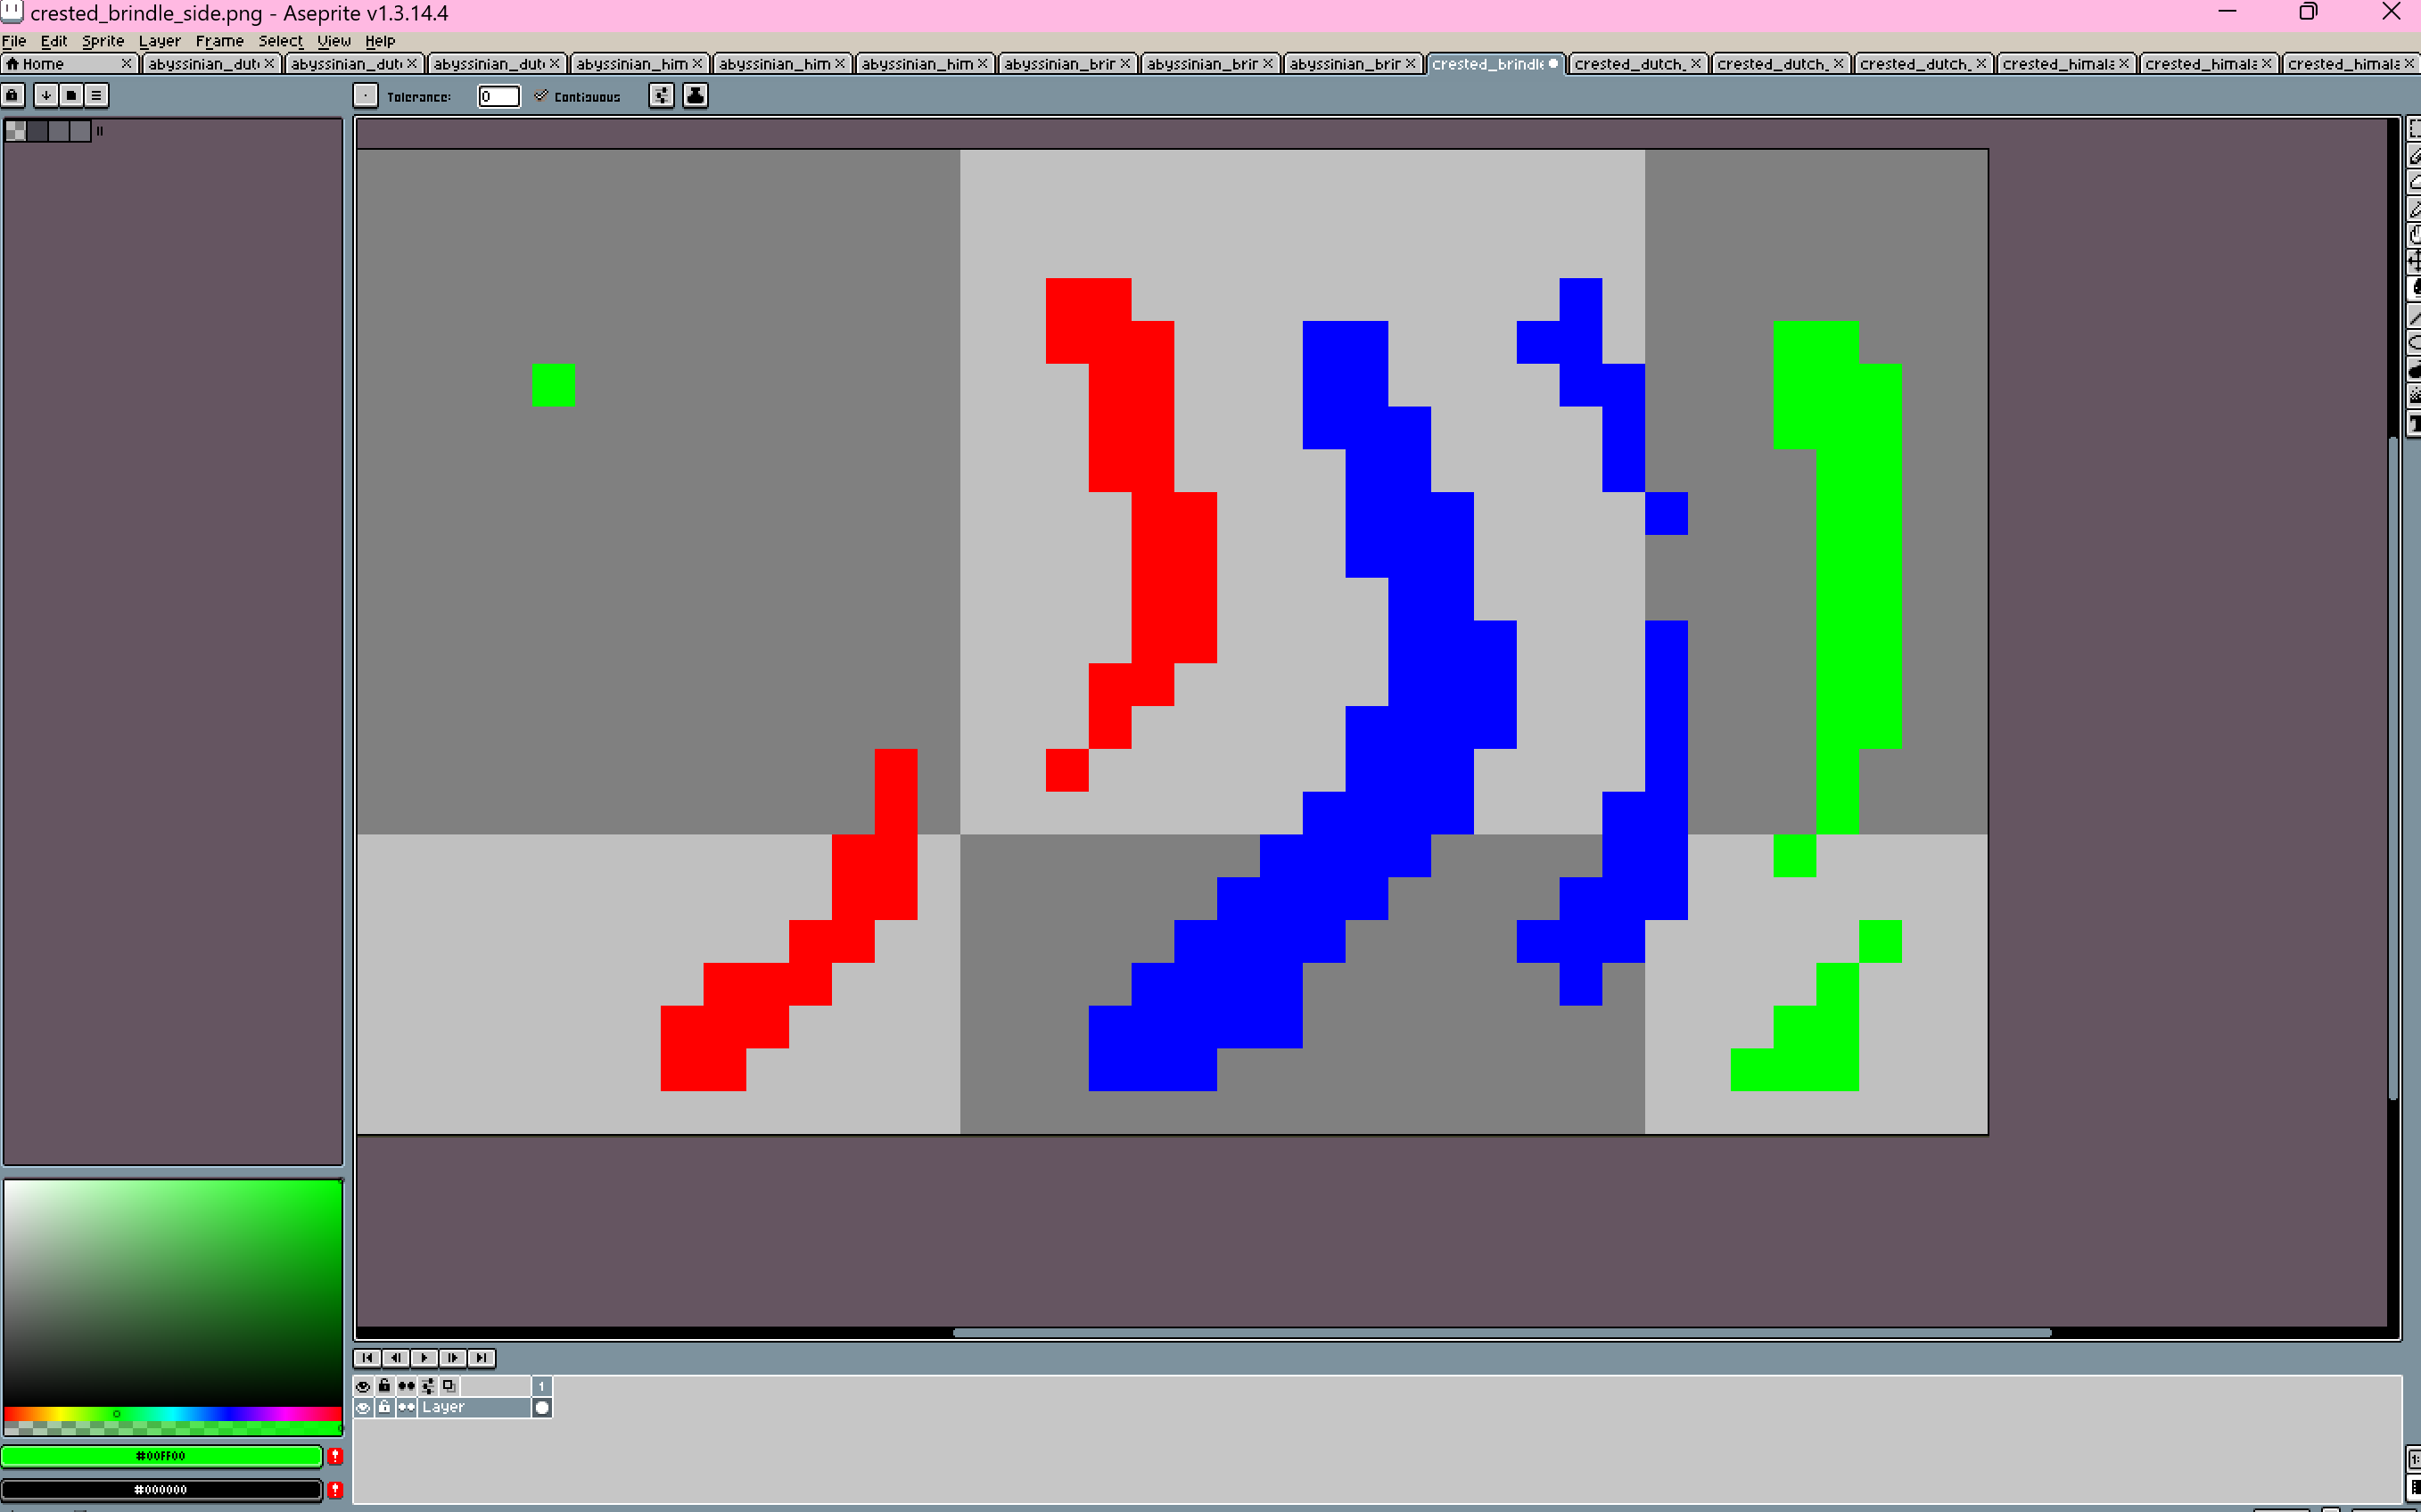2421x1512 pixels.
Task: Open the File menu
Action: click(14, 41)
